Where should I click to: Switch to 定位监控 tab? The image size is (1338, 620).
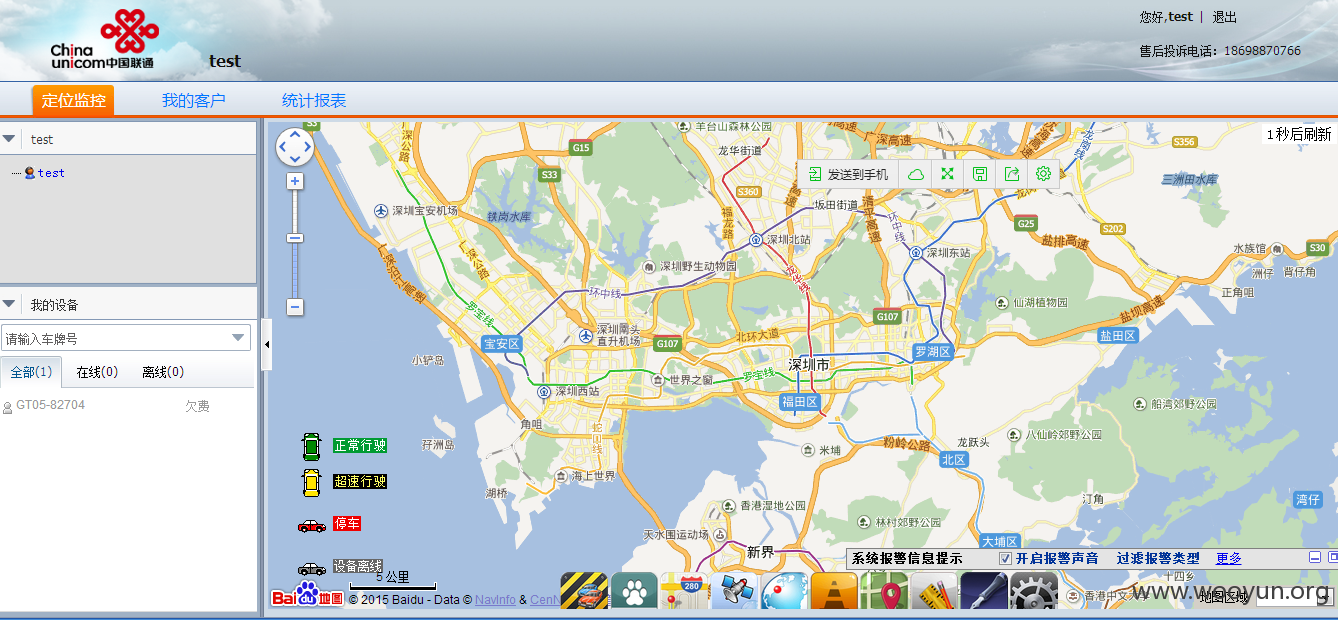[73, 100]
